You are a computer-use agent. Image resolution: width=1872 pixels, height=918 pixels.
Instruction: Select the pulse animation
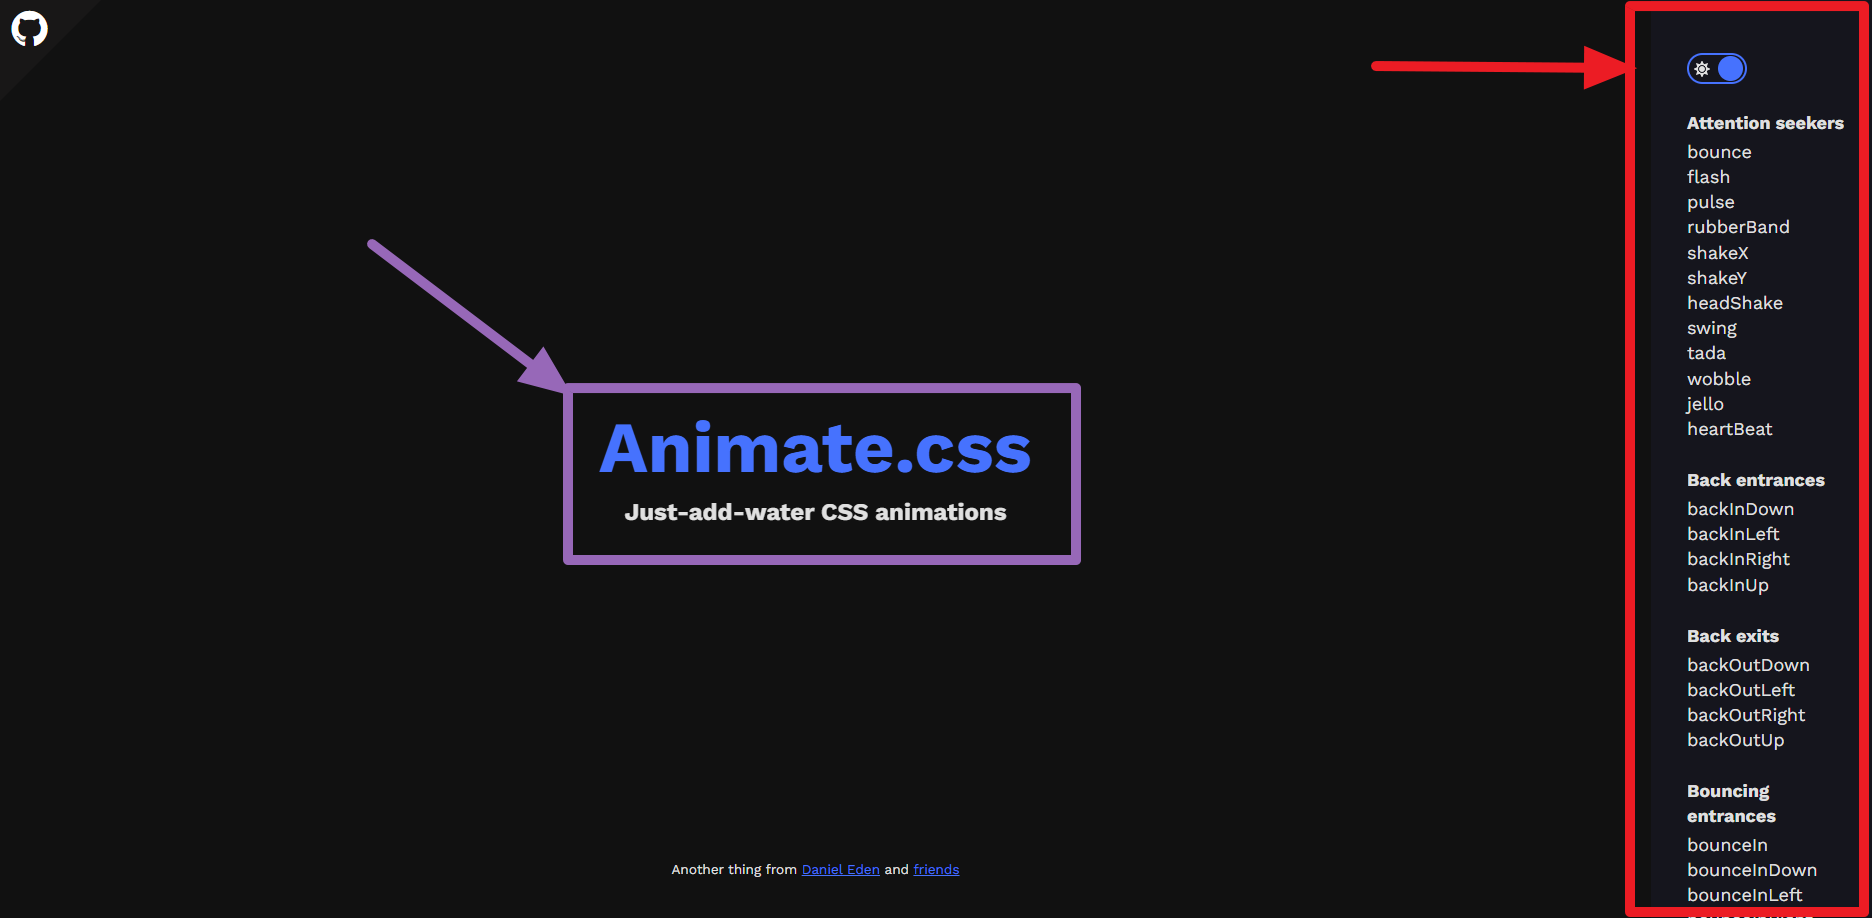coord(1710,202)
